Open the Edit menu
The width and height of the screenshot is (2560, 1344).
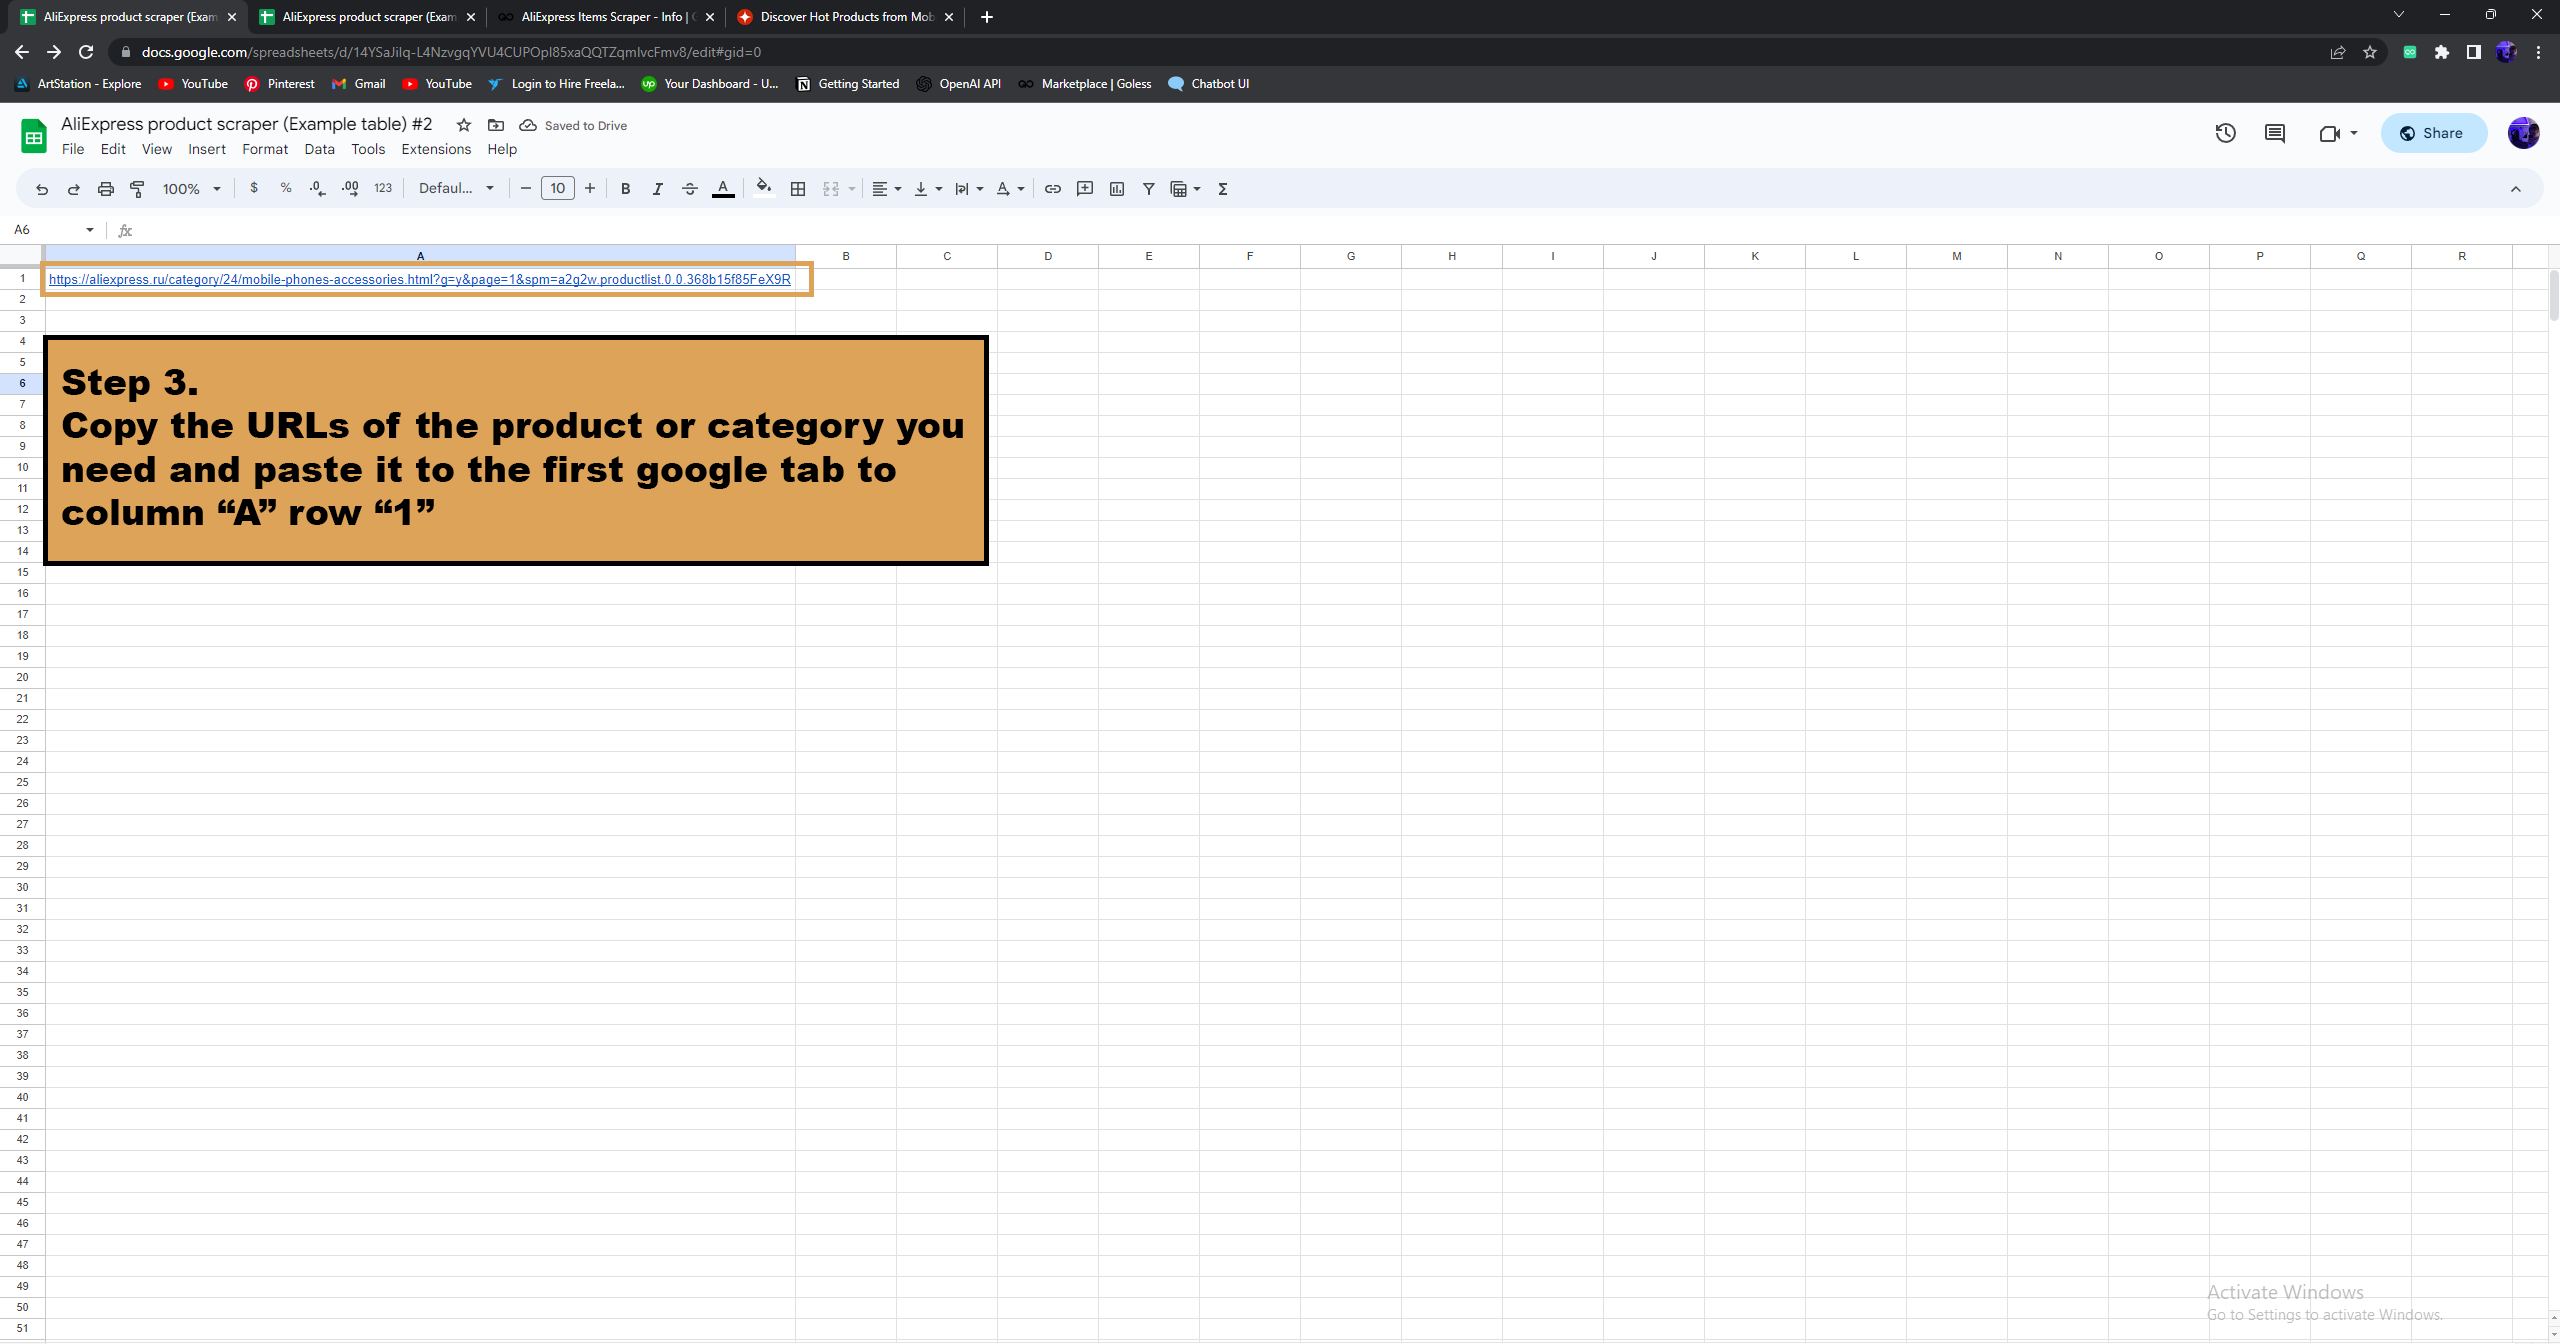coord(113,149)
